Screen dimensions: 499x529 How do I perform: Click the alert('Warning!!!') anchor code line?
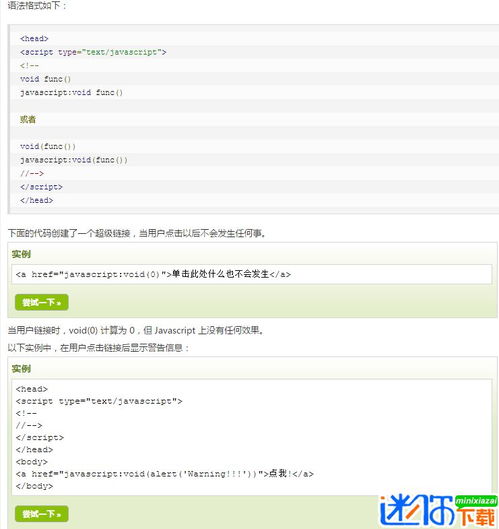click(165, 474)
